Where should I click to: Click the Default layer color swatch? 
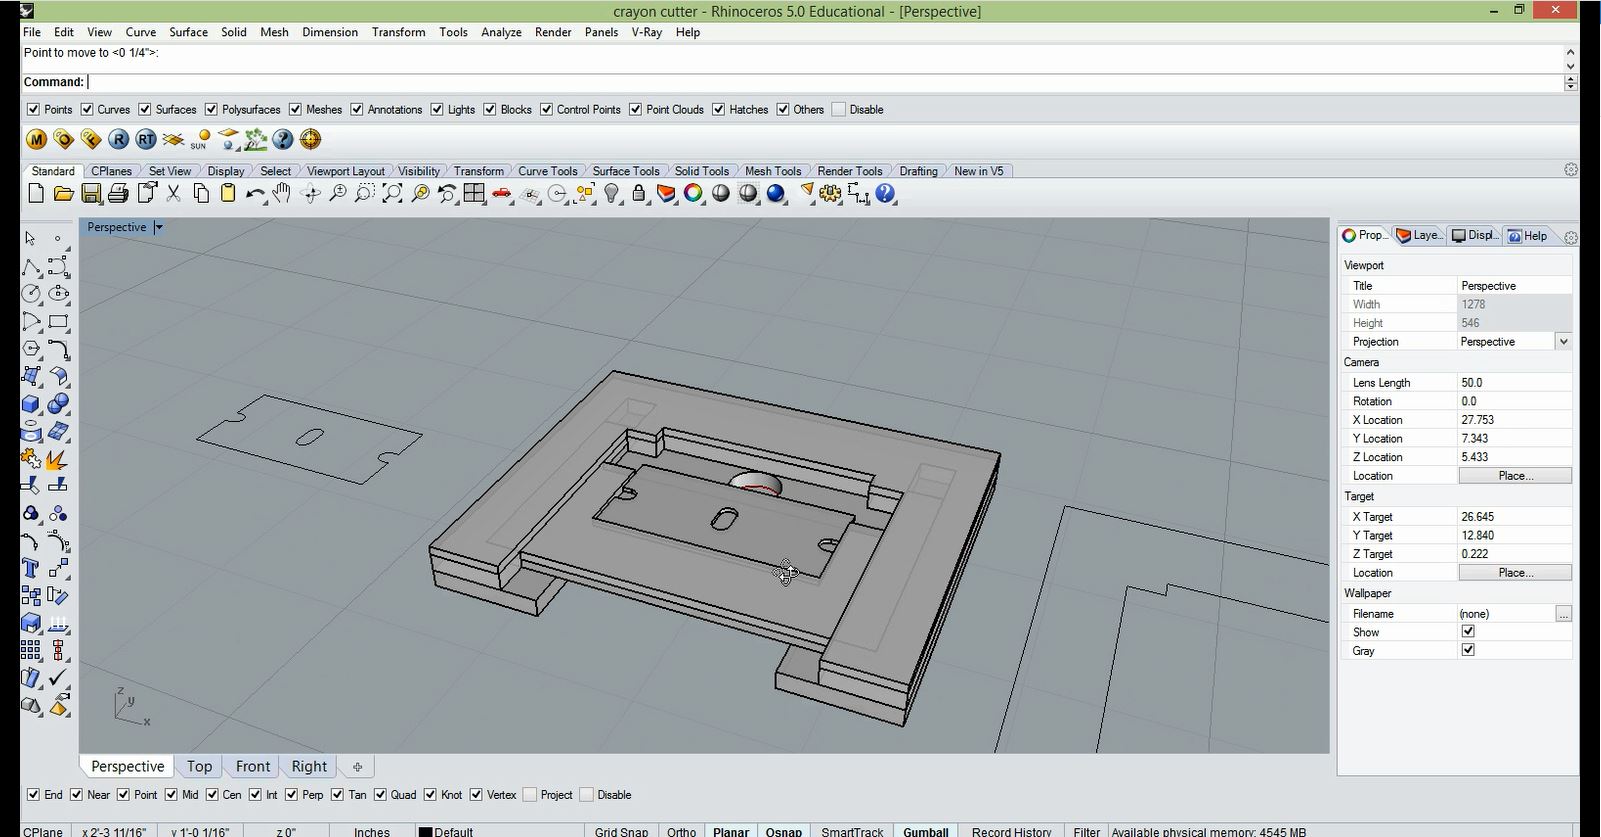pyautogui.click(x=425, y=831)
